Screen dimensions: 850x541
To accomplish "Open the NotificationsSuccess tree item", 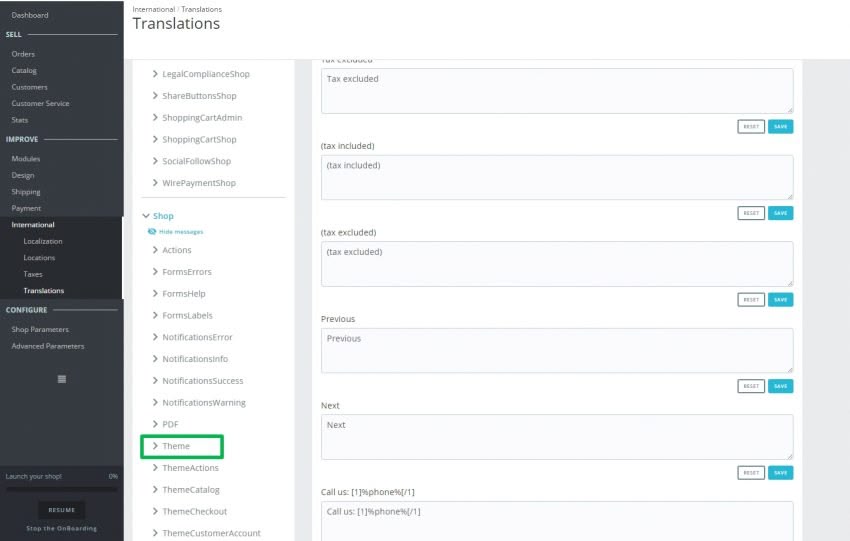I will tap(203, 381).
